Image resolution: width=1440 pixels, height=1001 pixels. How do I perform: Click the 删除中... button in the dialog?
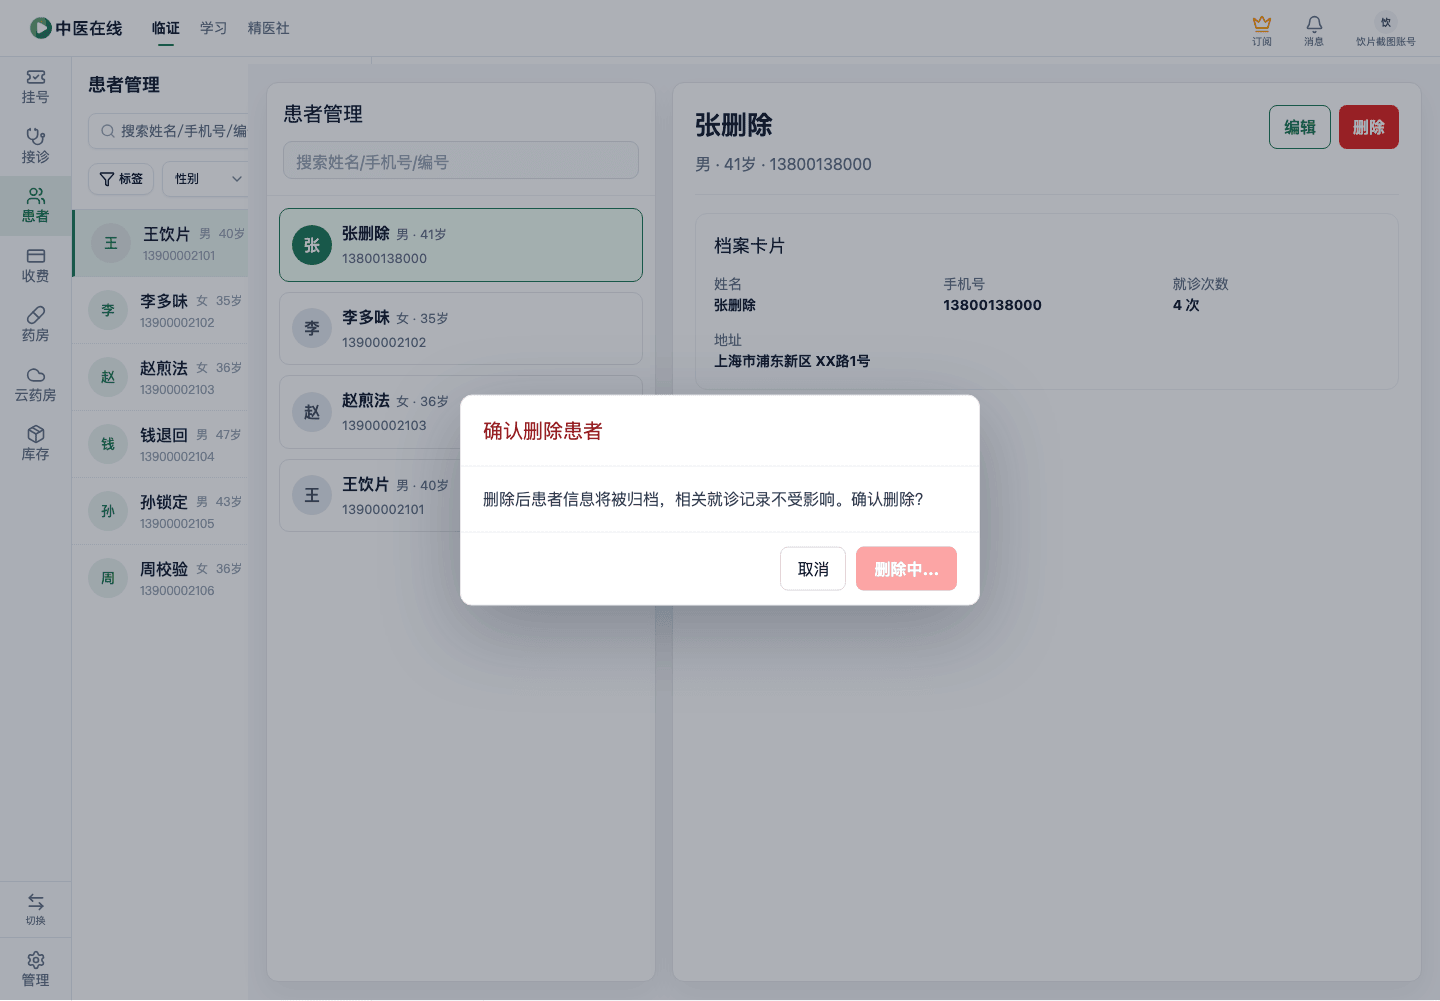click(x=906, y=569)
